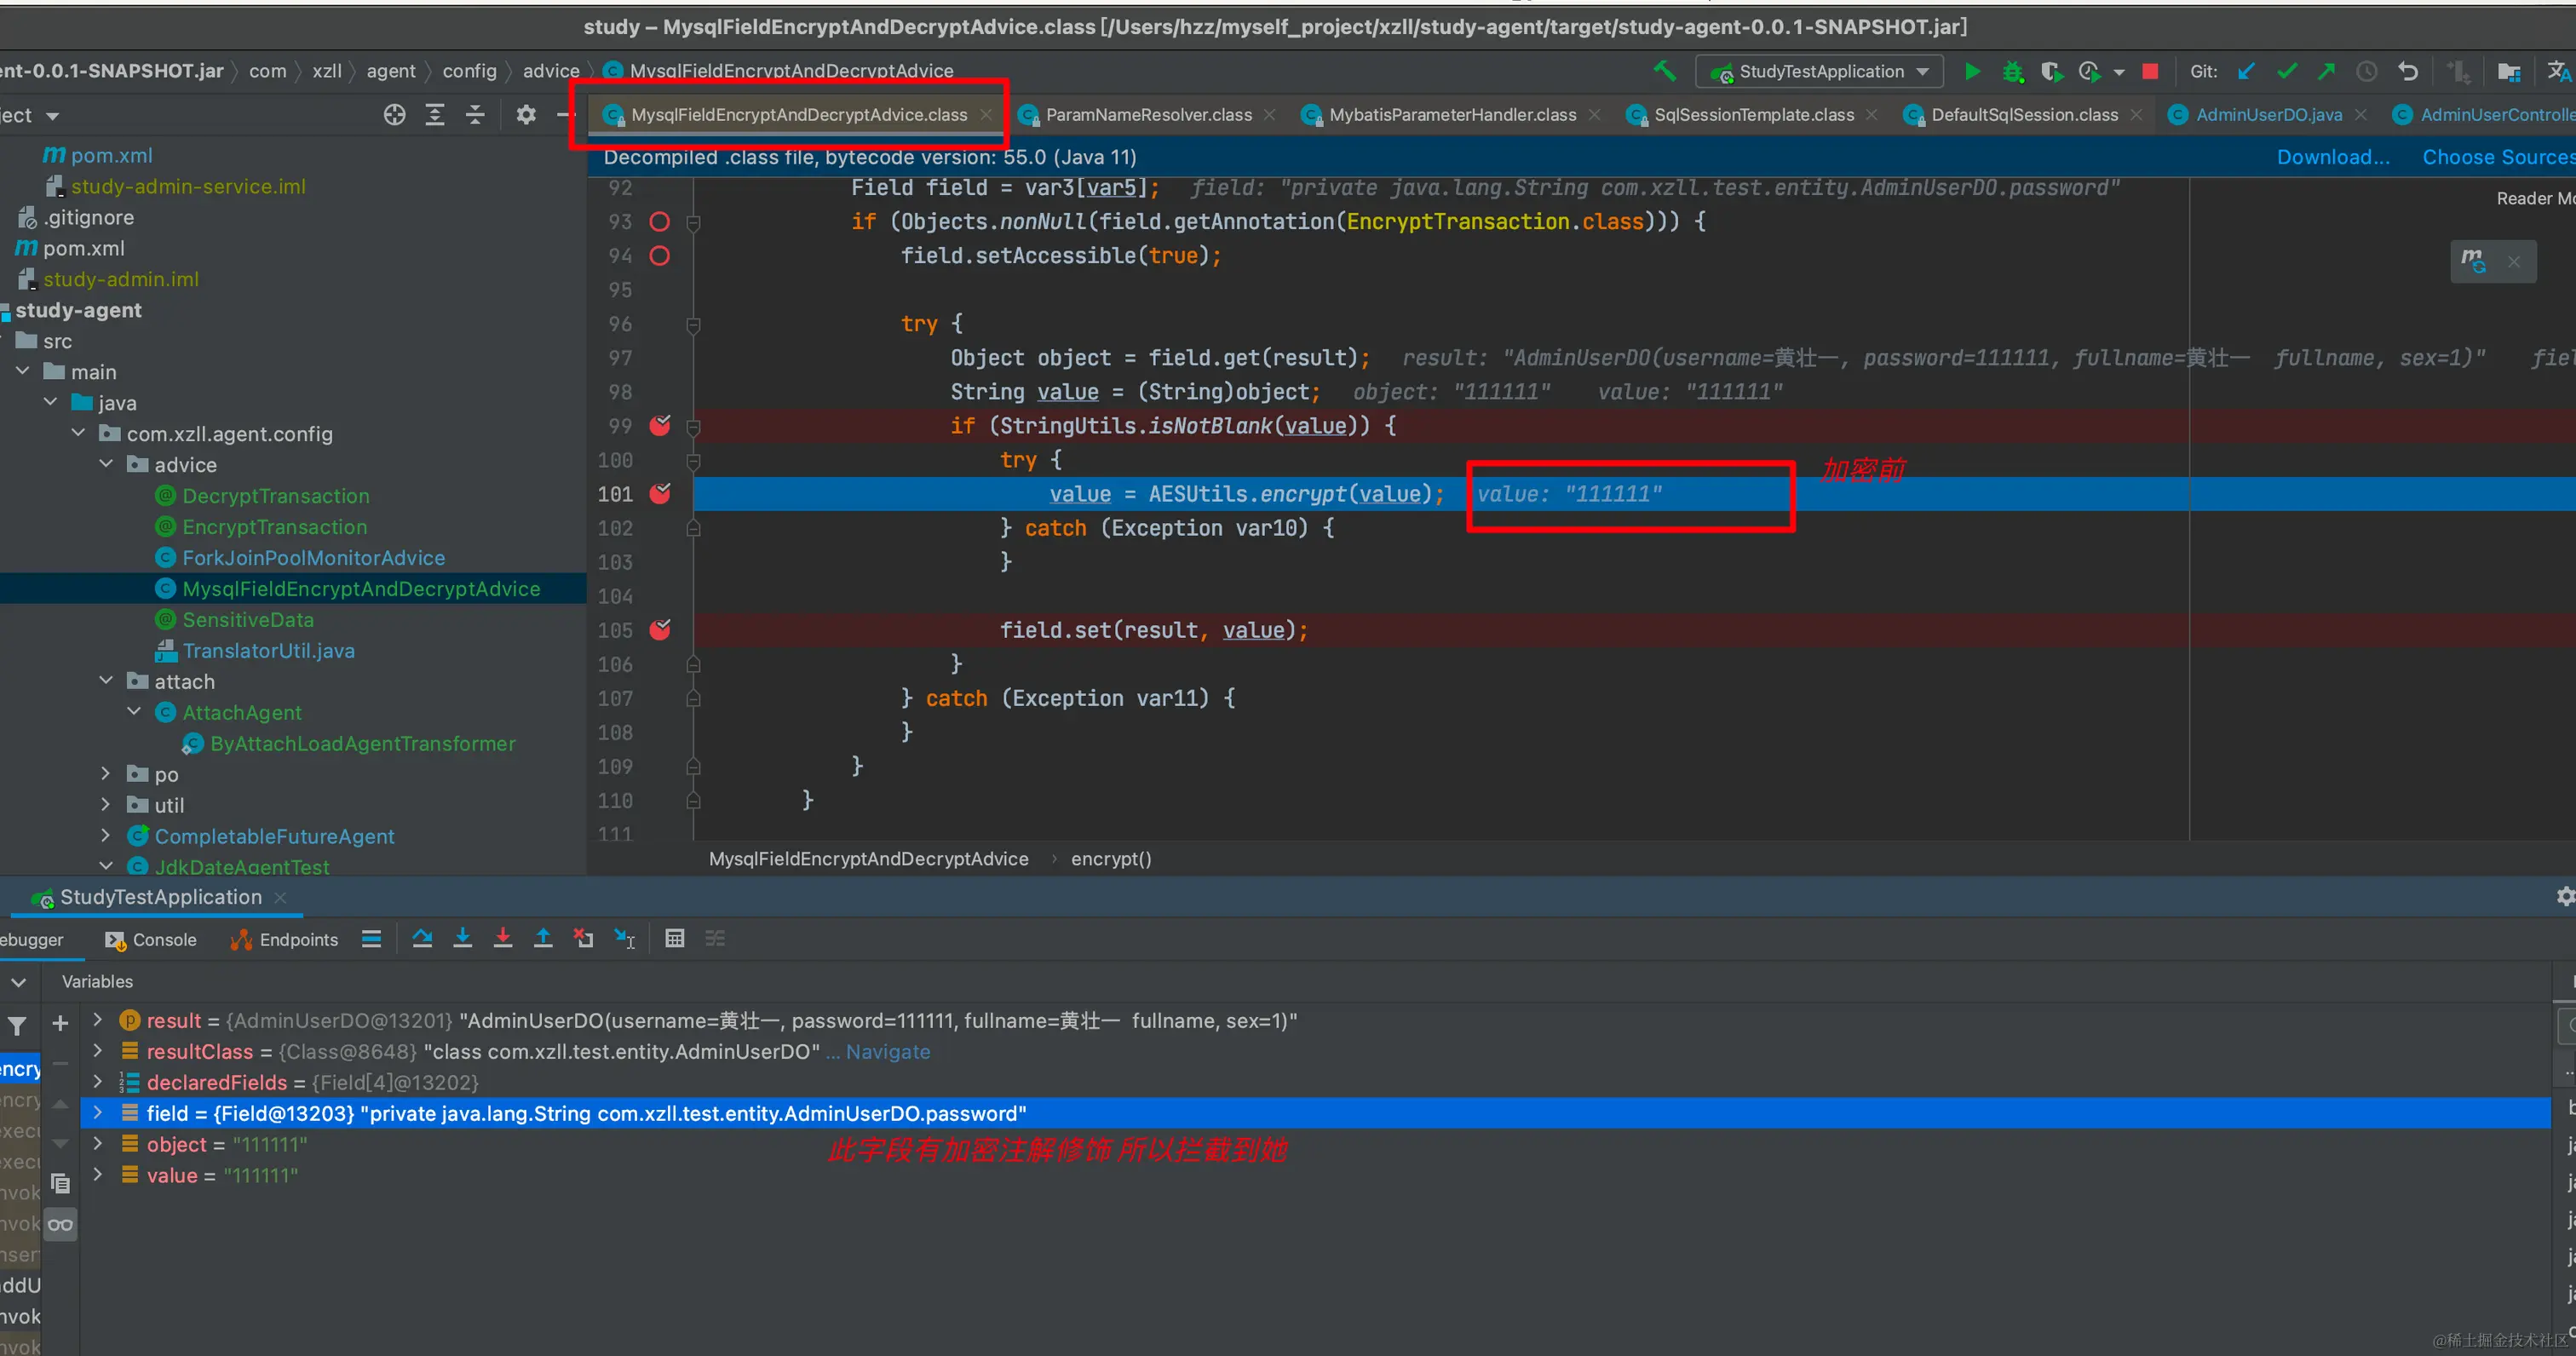Click the Git push green arrow
Viewport: 2576px width, 1356px height.
click(x=2326, y=71)
